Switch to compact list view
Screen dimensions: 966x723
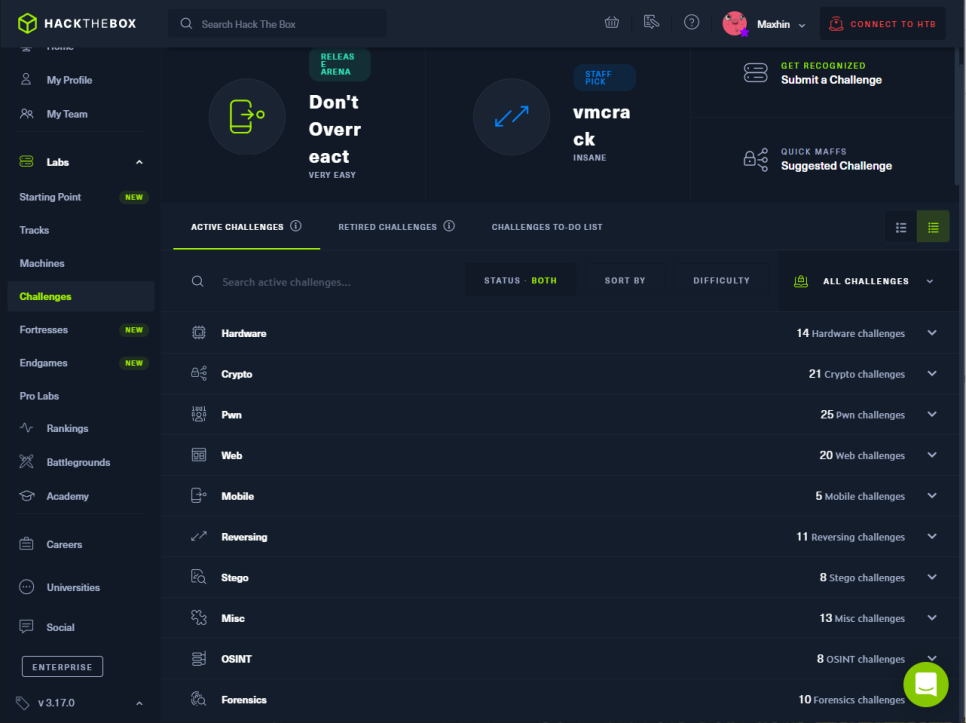[x=901, y=227]
